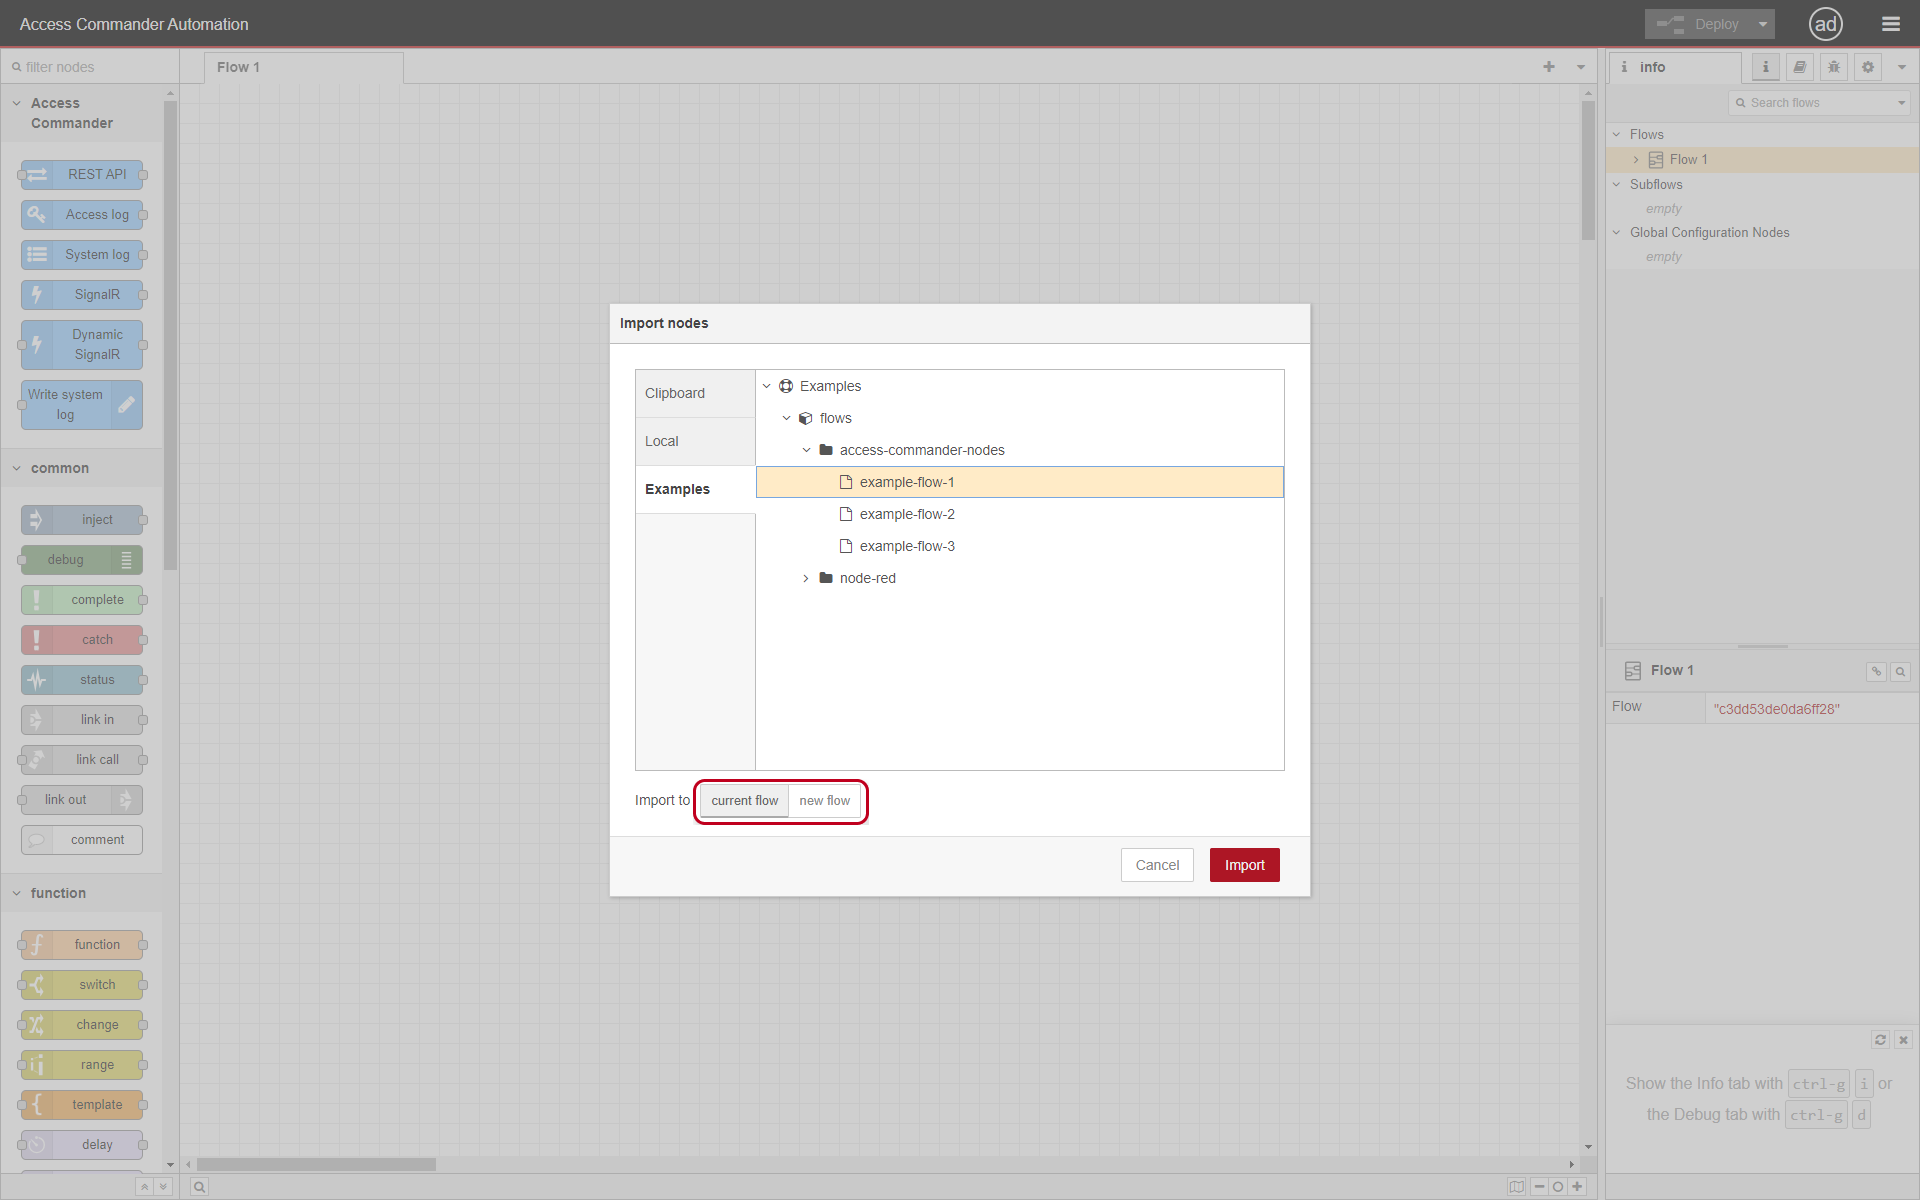1920x1200 pixels.
Task: Switch to the Local tab in the import dialog
Action: click(x=695, y=441)
